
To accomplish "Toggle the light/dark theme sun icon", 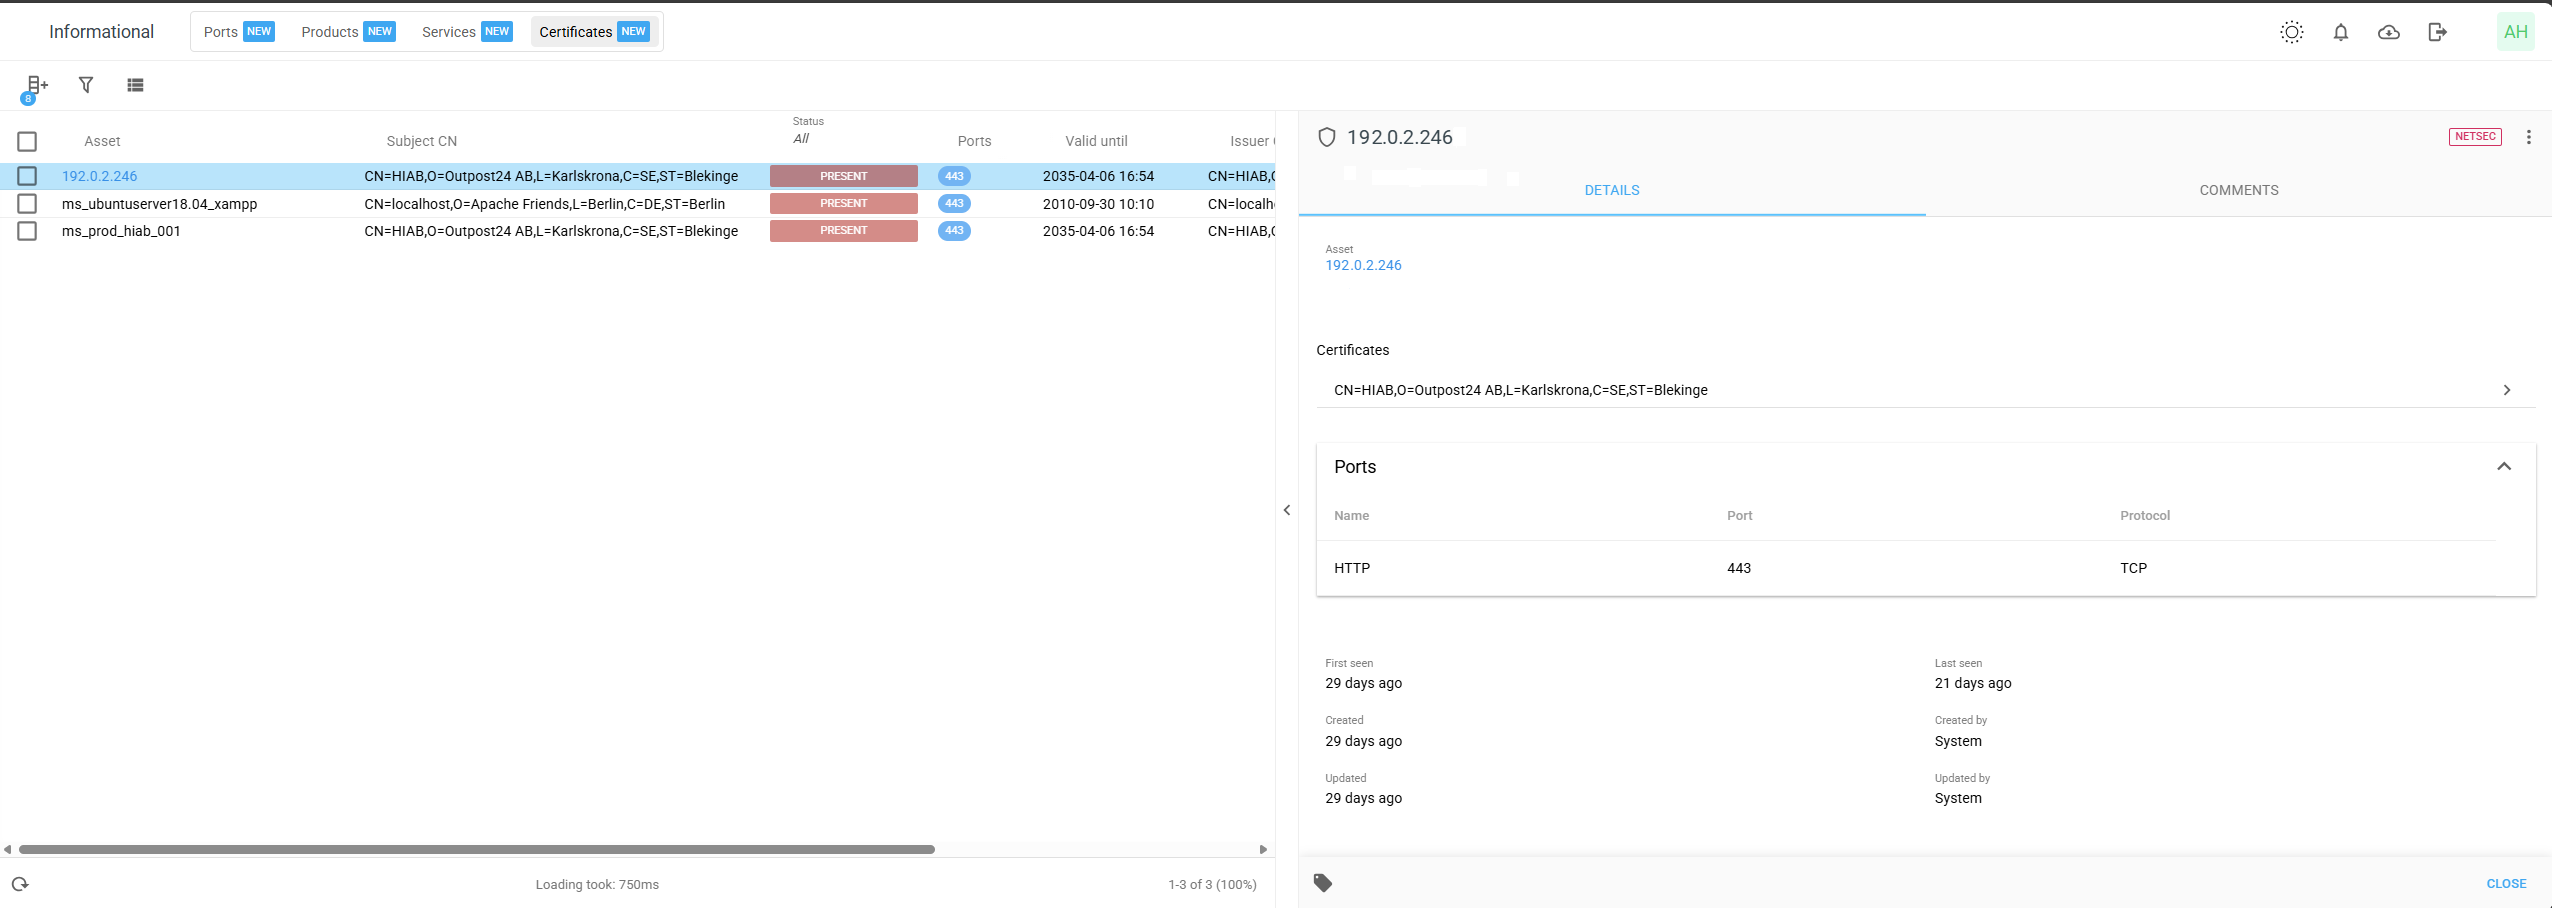I will [2291, 32].
